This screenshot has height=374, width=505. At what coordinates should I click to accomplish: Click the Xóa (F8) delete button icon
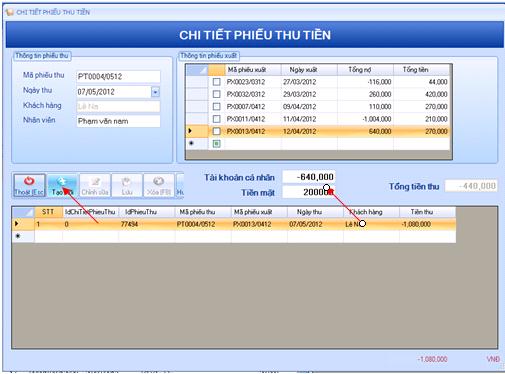click(x=158, y=181)
